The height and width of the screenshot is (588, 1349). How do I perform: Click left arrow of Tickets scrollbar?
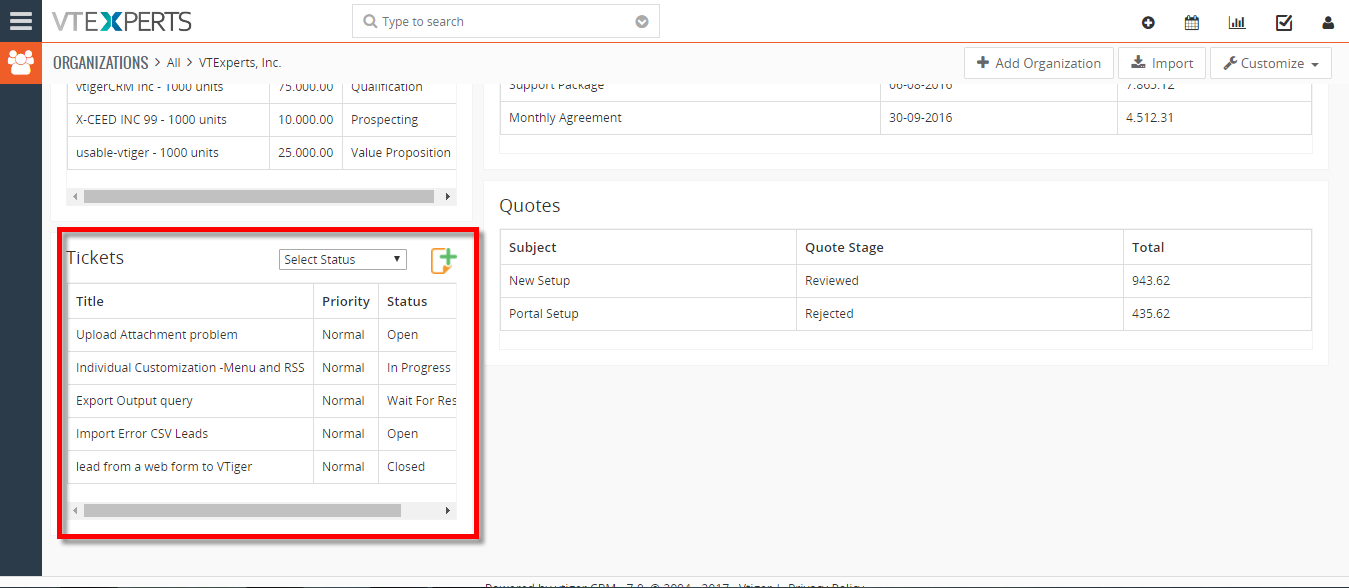[x=75, y=511]
